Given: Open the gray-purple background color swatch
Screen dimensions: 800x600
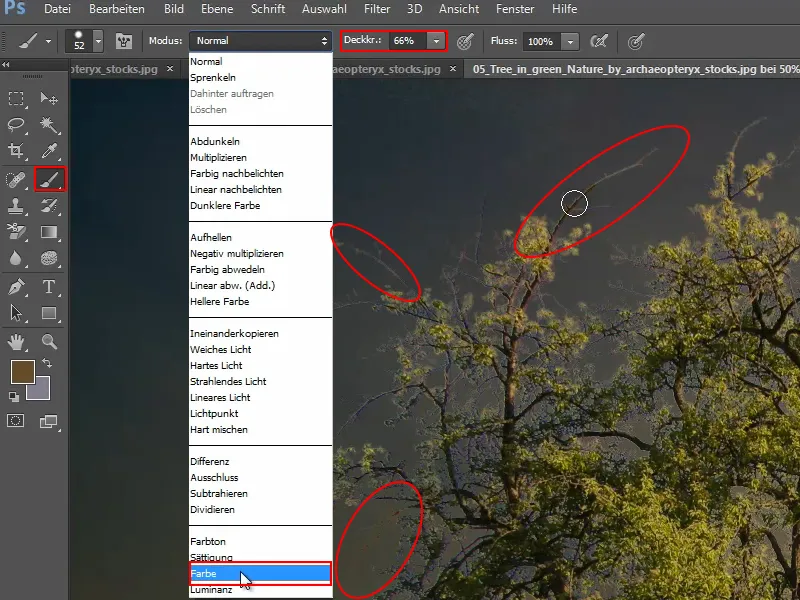Looking at the screenshot, I should click(43, 392).
